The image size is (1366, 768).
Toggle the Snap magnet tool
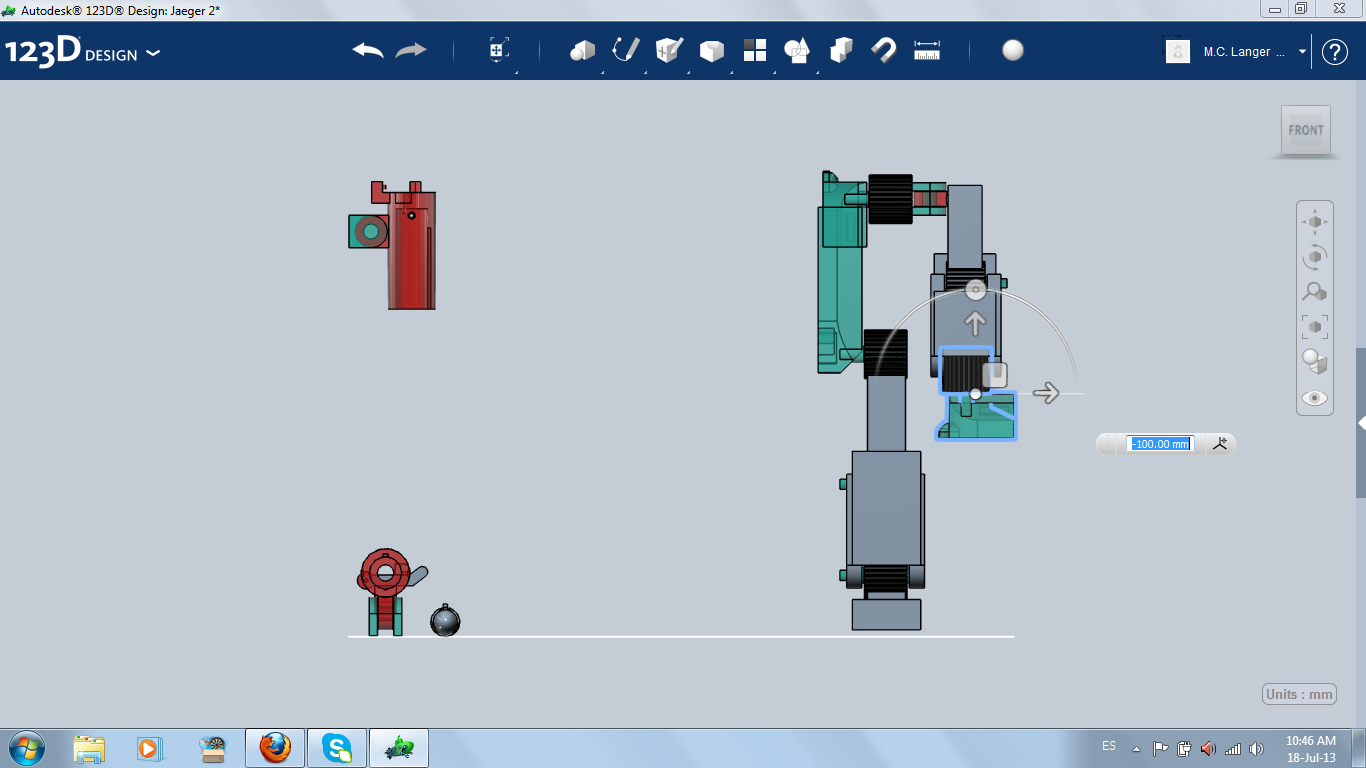(883, 50)
